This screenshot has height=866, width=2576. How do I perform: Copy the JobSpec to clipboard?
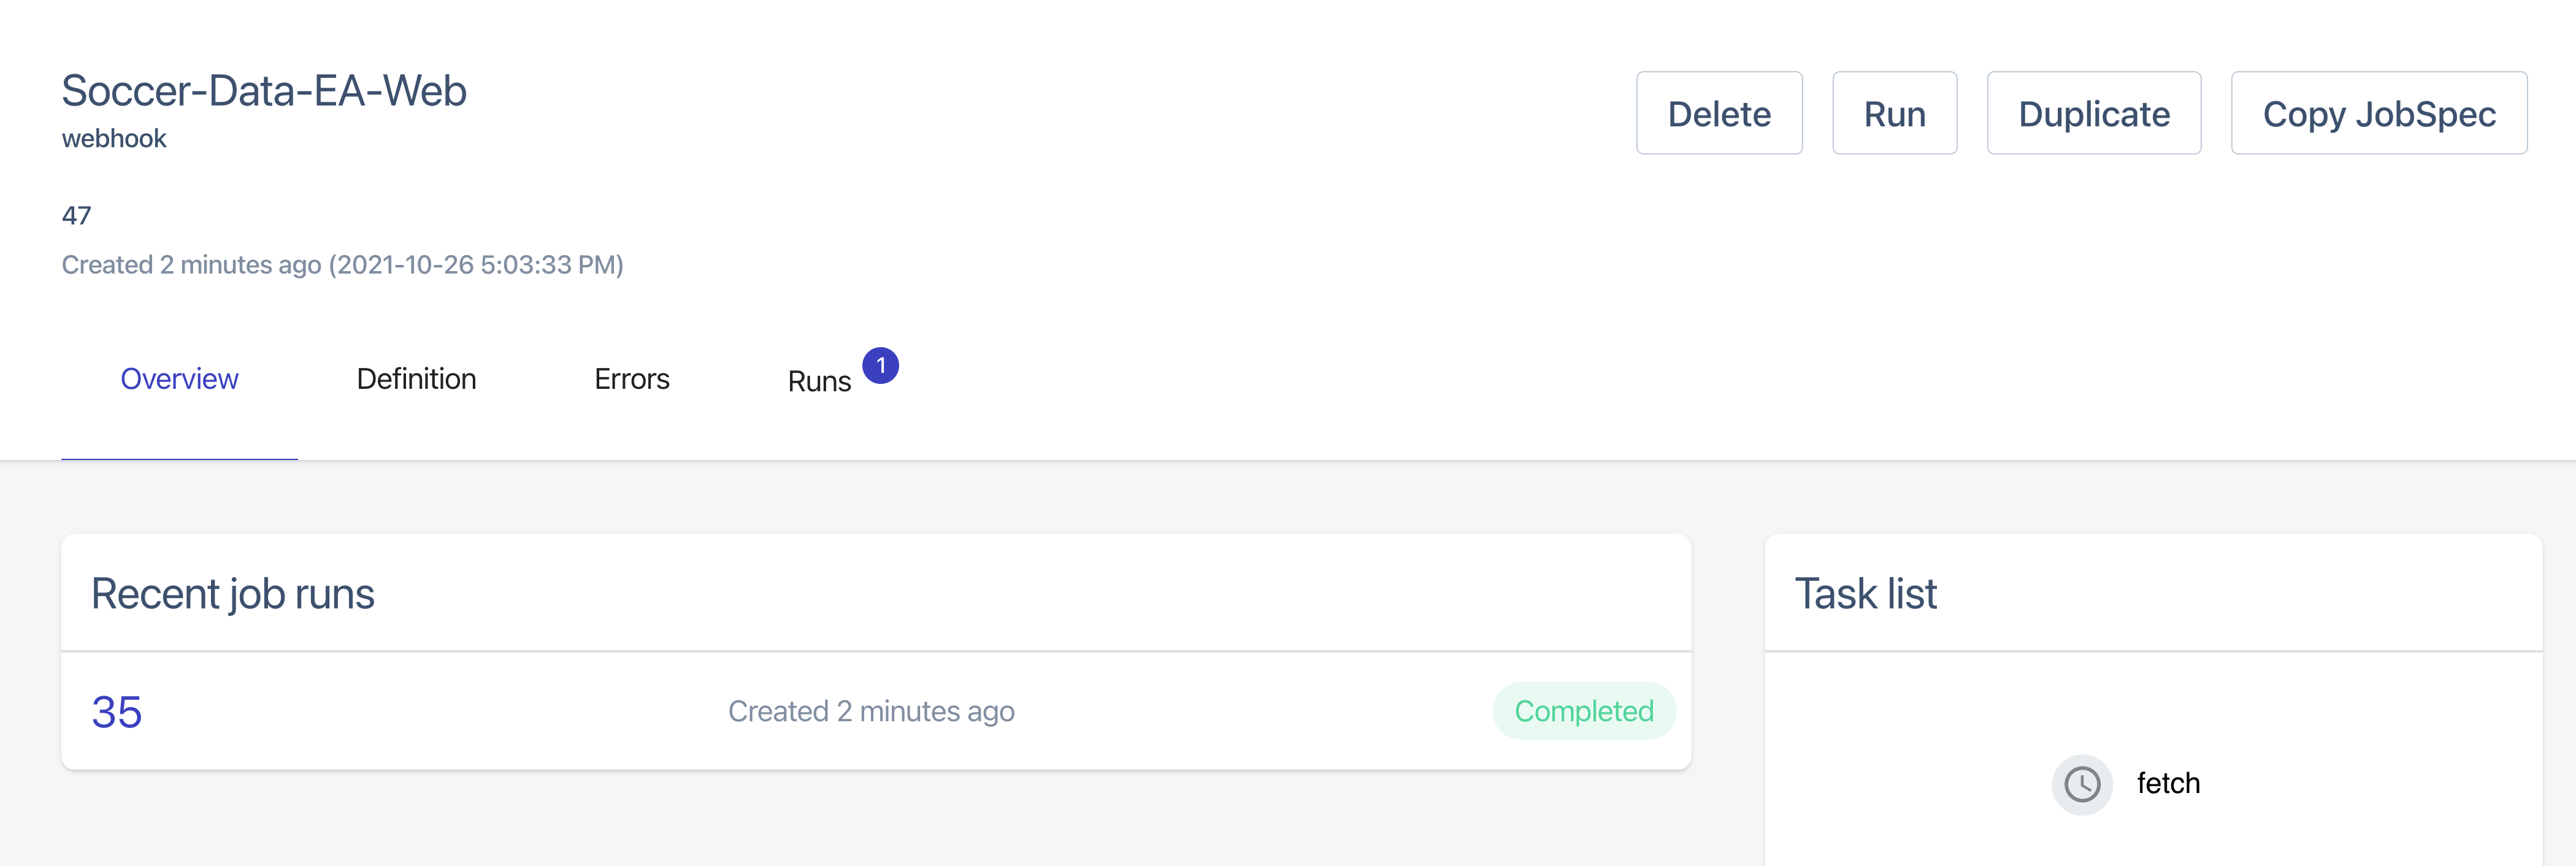coord(2379,113)
